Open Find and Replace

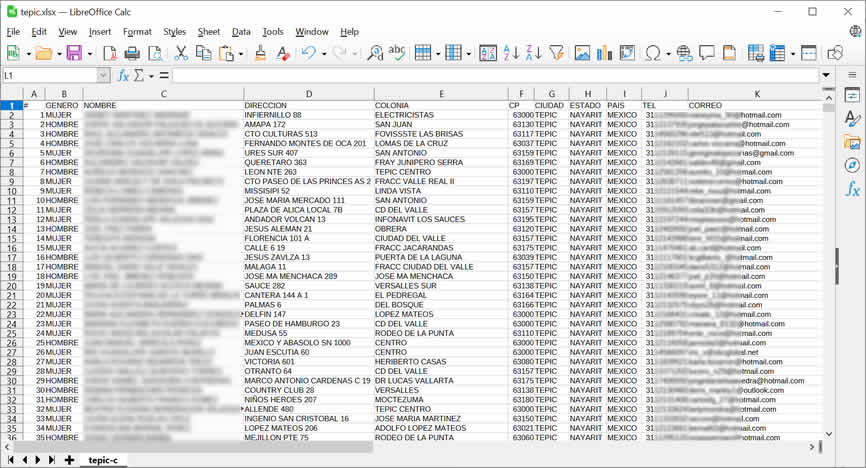pos(375,53)
